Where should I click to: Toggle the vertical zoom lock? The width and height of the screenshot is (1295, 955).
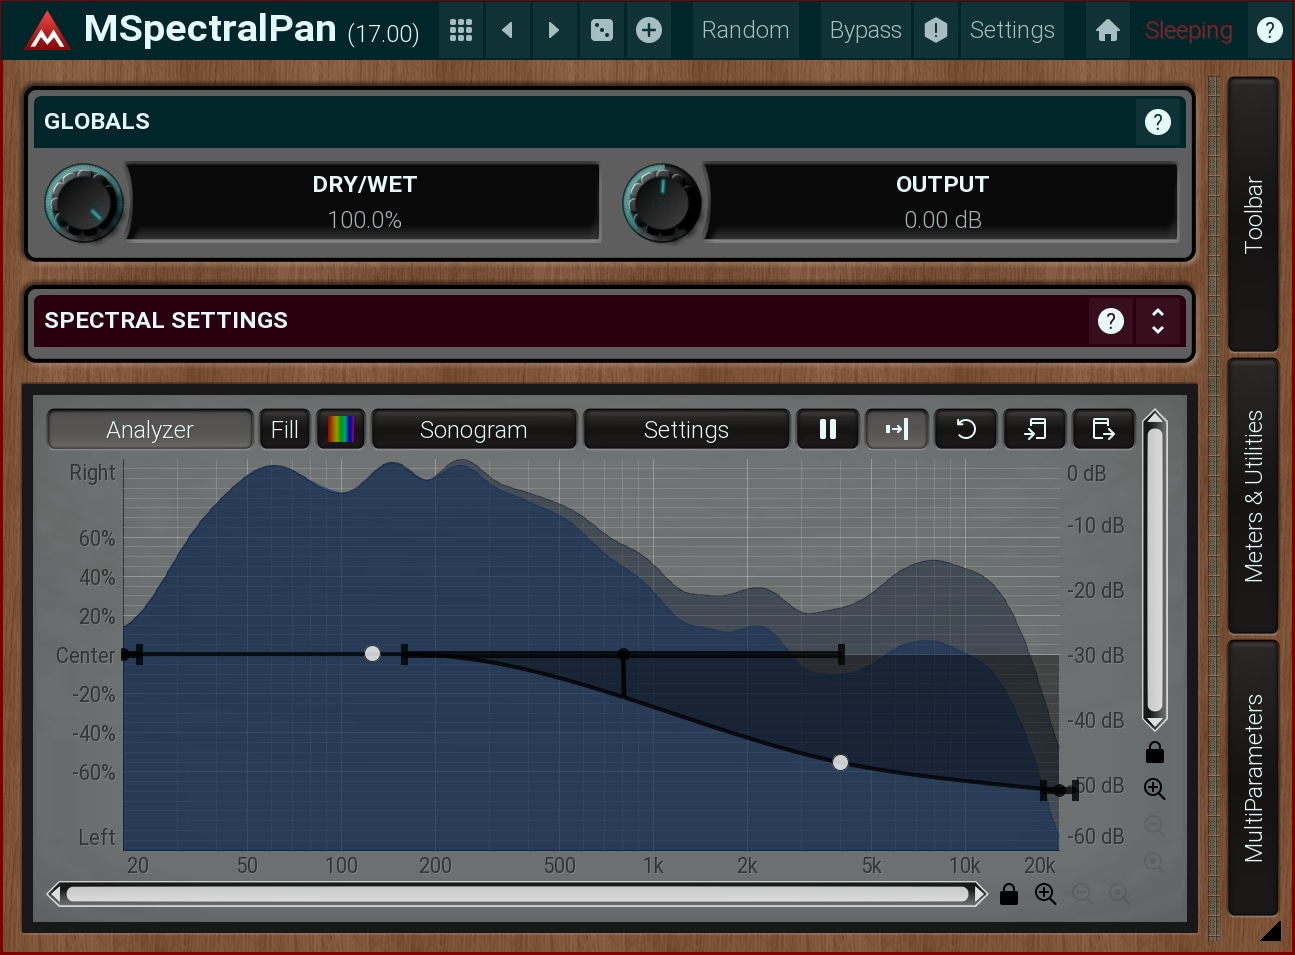(1155, 752)
